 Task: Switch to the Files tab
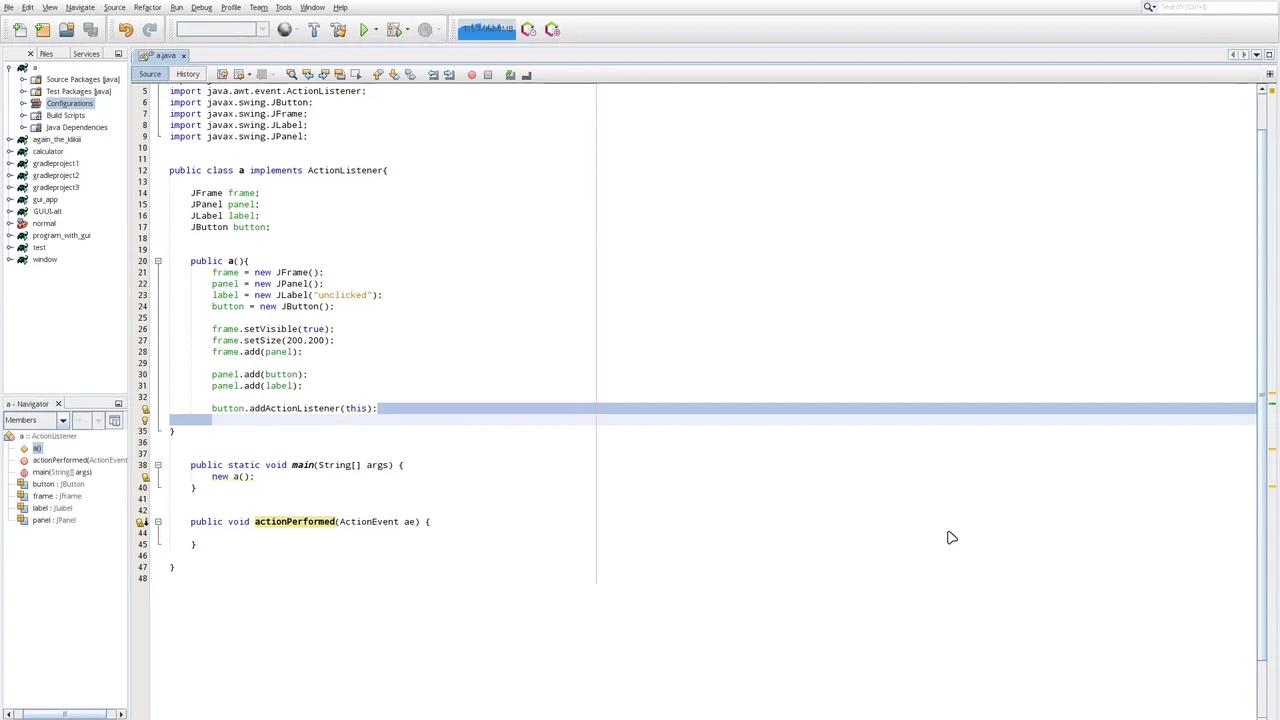[x=46, y=54]
